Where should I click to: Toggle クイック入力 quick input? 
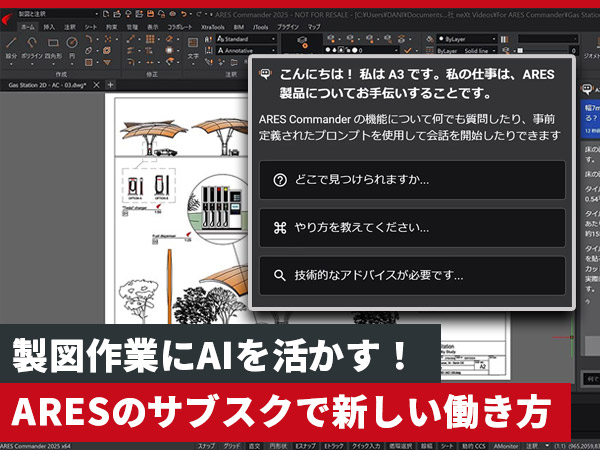pos(366,446)
